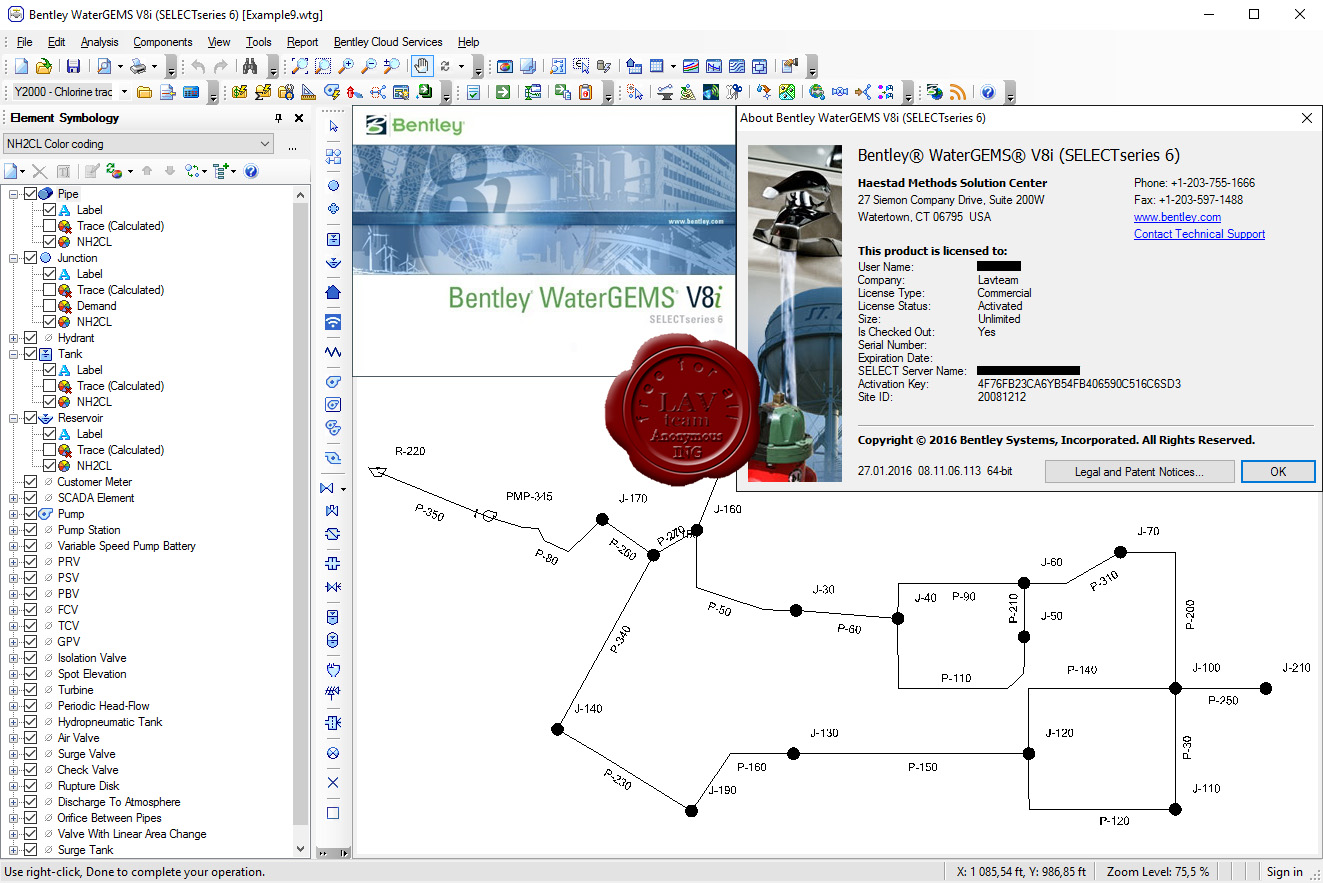
Task: Click the Open file folder icon
Action: (x=43, y=67)
